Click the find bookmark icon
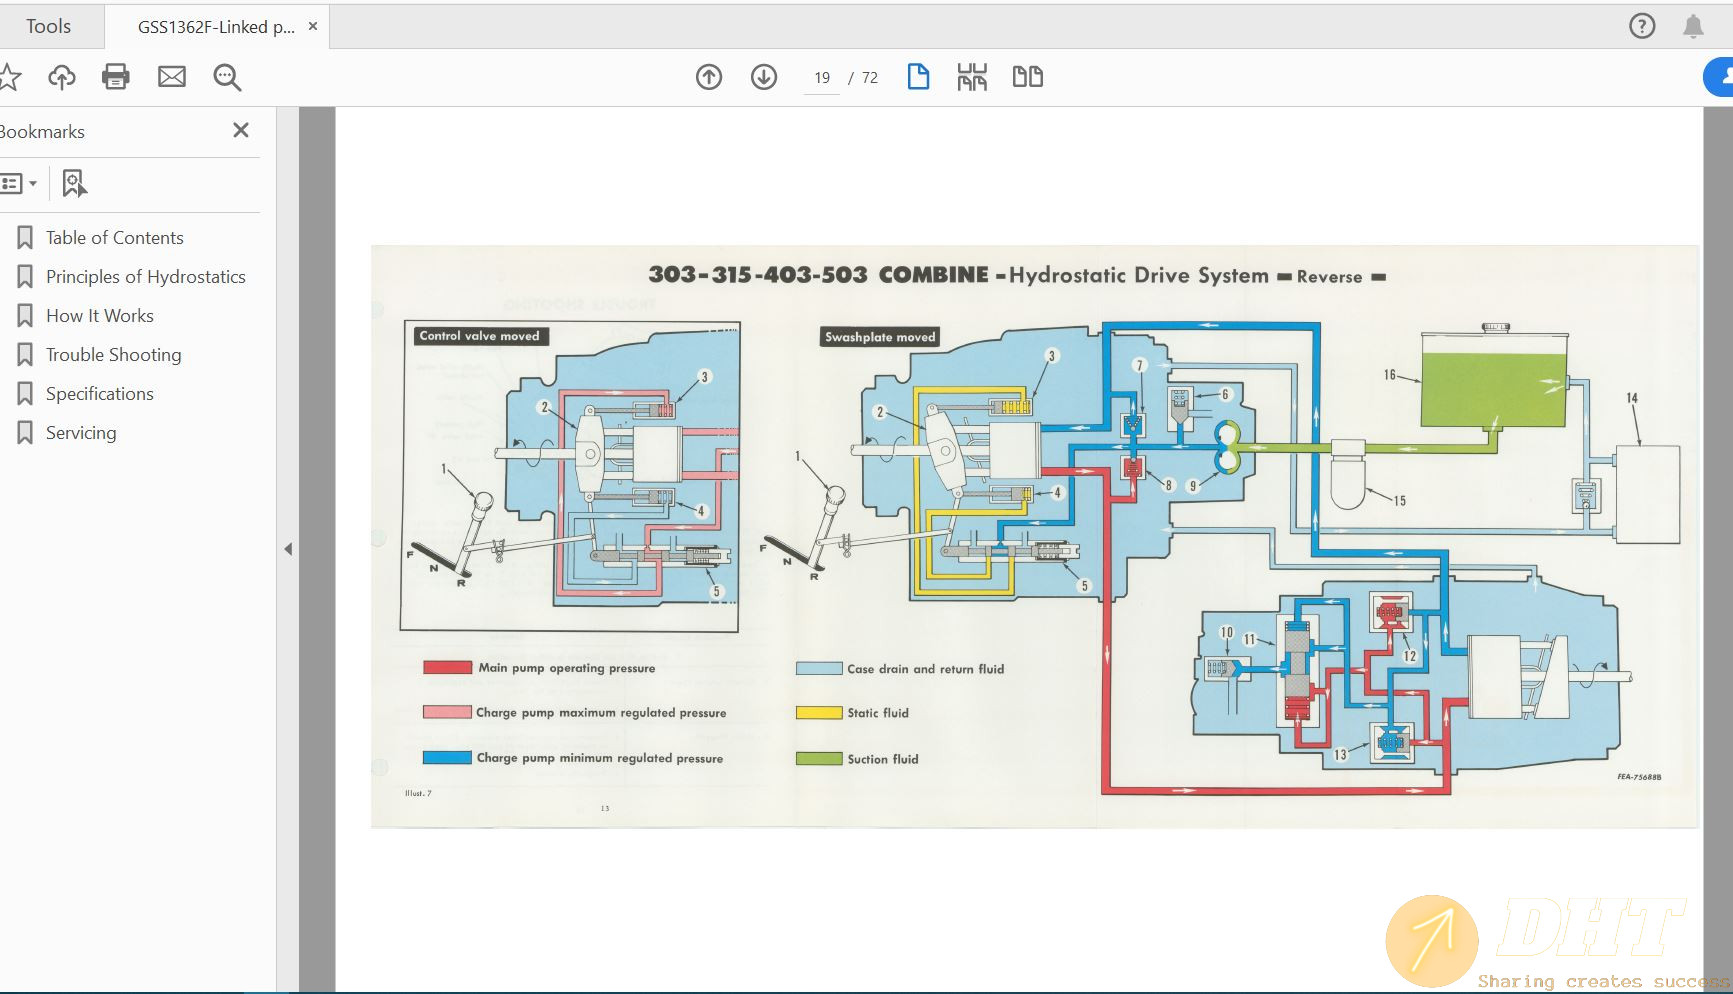Screen dimensions: 1733x994 point(74,183)
